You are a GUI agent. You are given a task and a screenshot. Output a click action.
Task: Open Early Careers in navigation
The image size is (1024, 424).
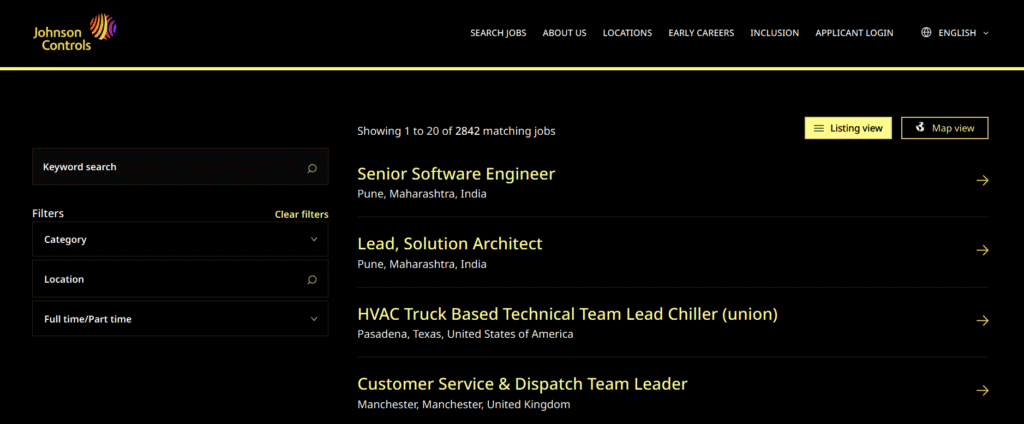(701, 33)
